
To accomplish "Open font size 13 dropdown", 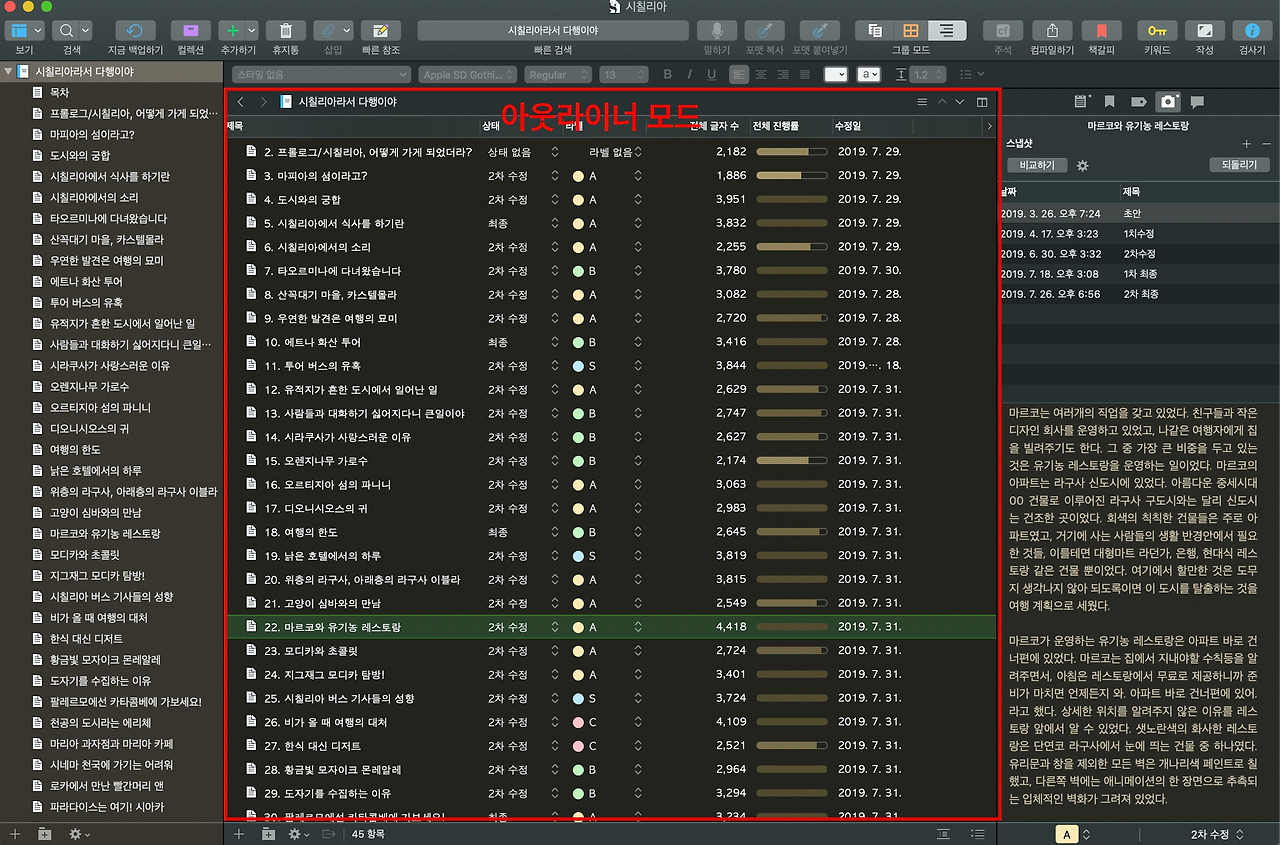I will pyautogui.click(x=623, y=74).
